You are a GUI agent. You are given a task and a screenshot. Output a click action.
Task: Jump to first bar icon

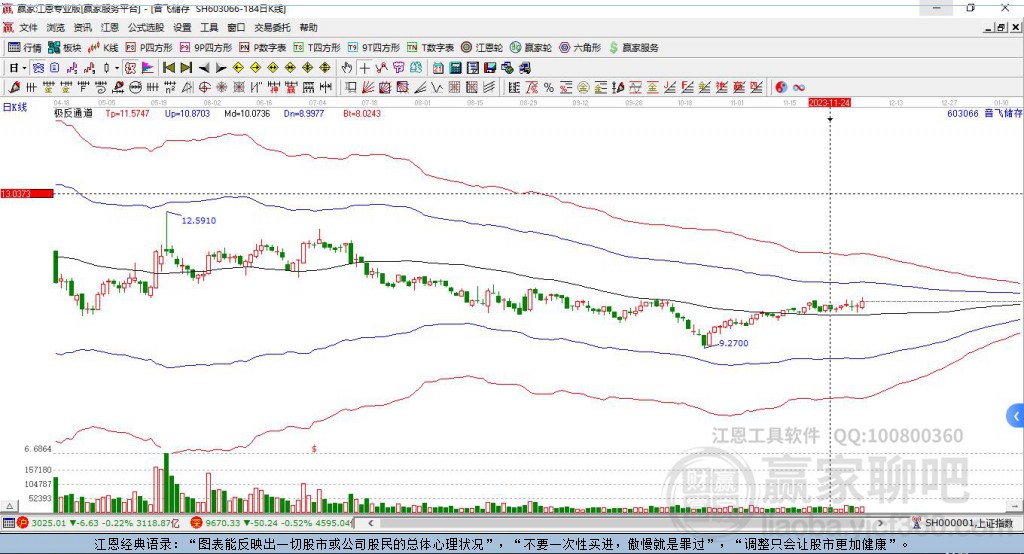point(168,68)
